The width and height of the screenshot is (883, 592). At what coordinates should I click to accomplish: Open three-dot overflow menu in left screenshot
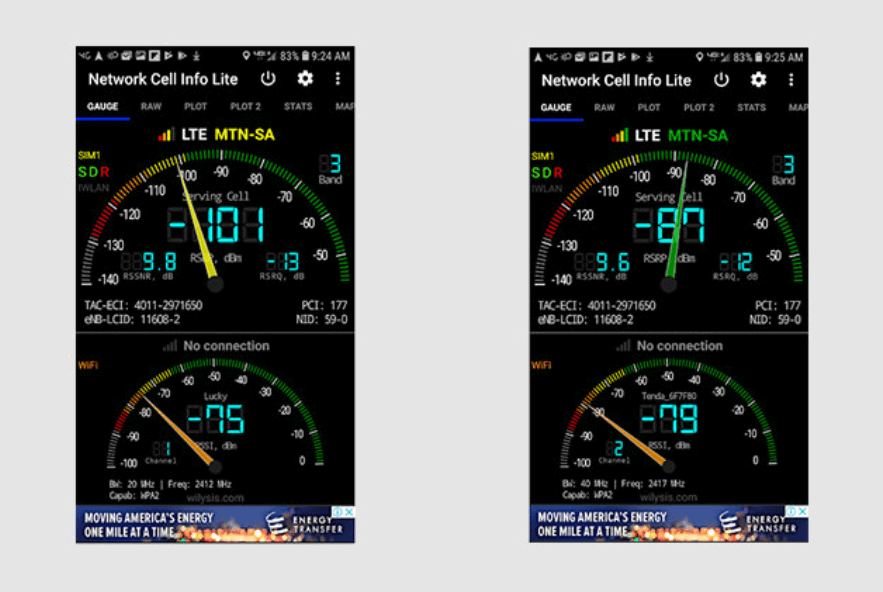pyautogui.click(x=338, y=79)
